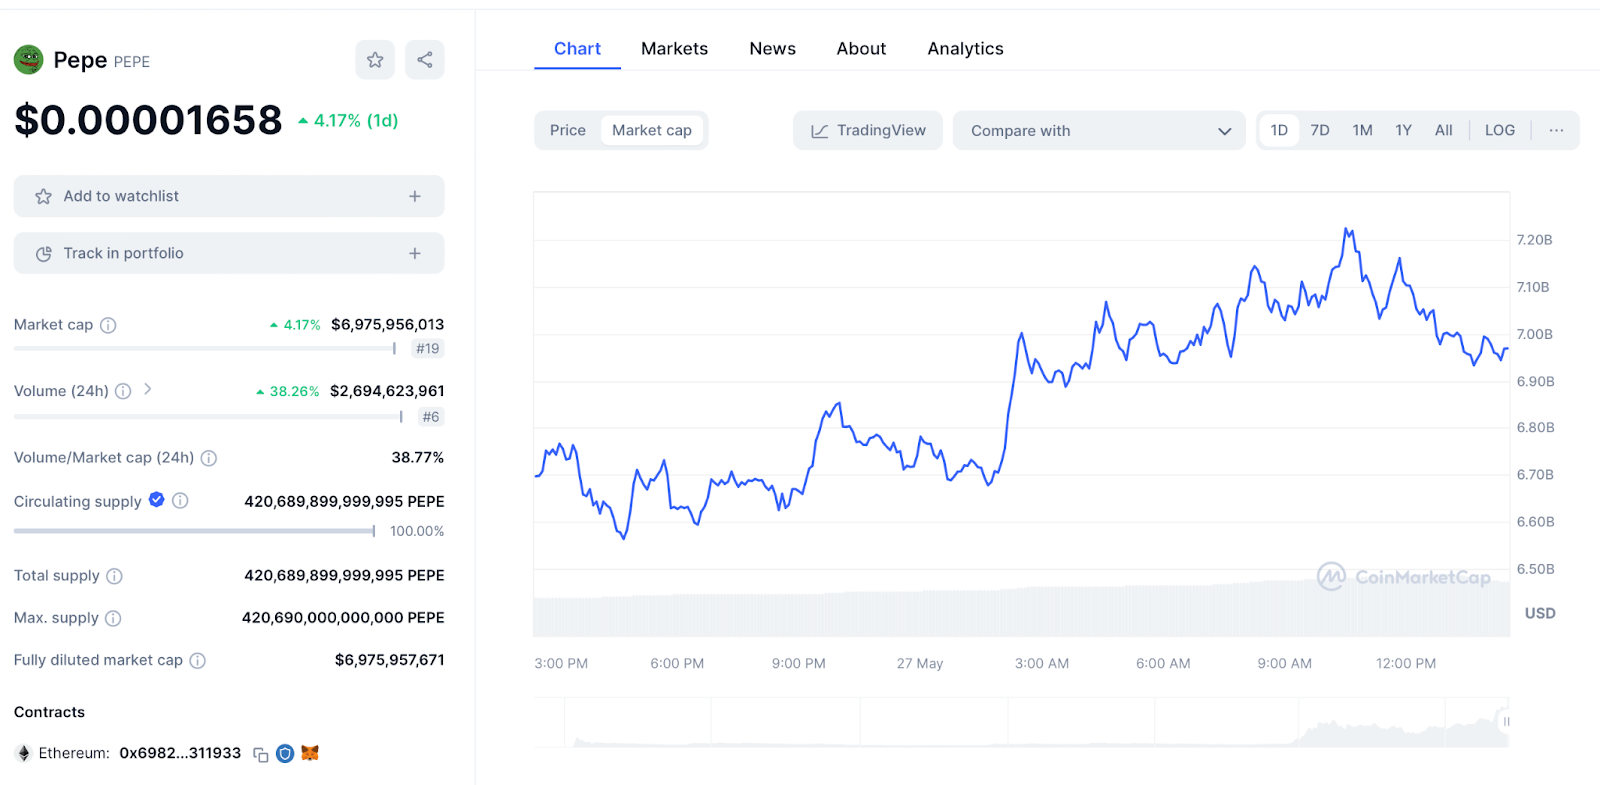Click the $2,694,623,961 volume value
This screenshot has width=1600, height=785.
[387, 391]
